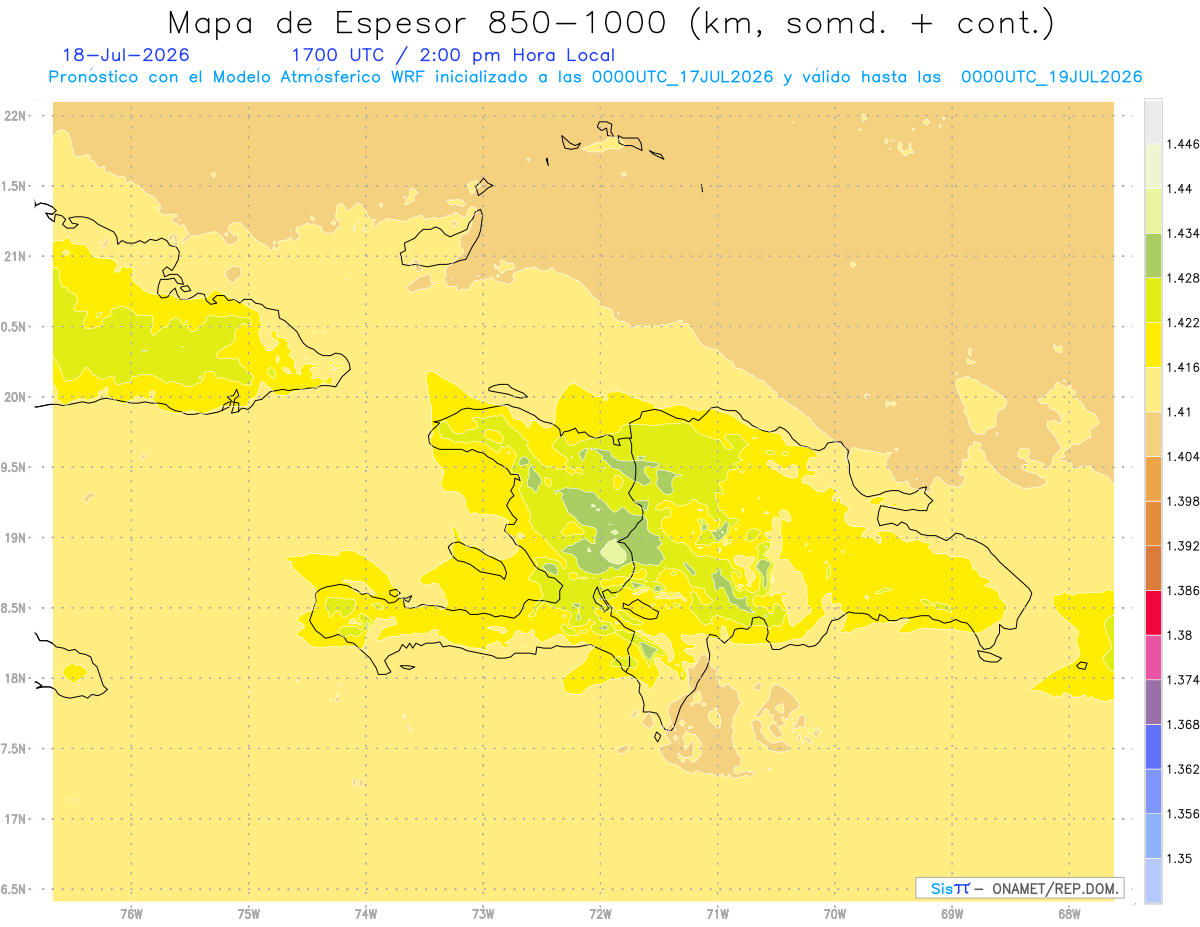Click the 68W longitude label
This screenshot has height=927, width=1200.
[x=1069, y=913]
